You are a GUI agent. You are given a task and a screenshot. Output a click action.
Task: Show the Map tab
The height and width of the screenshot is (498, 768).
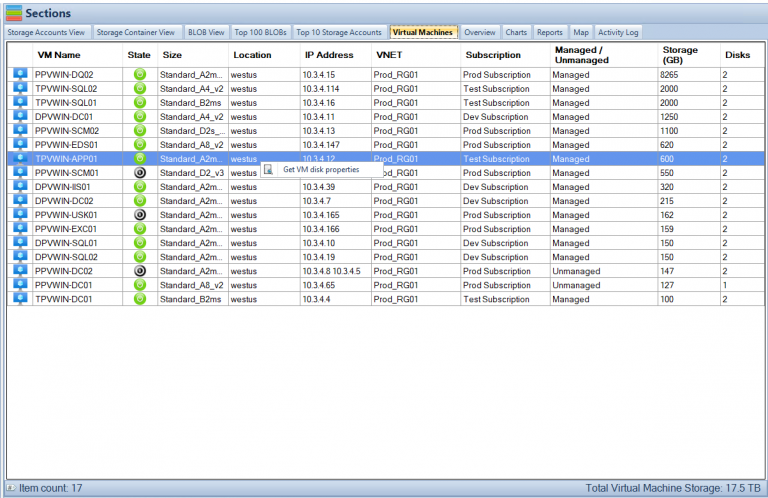(x=581, y=32)
